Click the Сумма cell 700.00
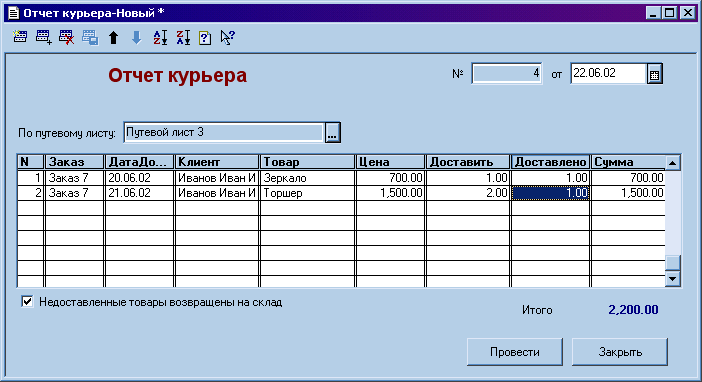The image size is (702, 382). coord(628,178)
